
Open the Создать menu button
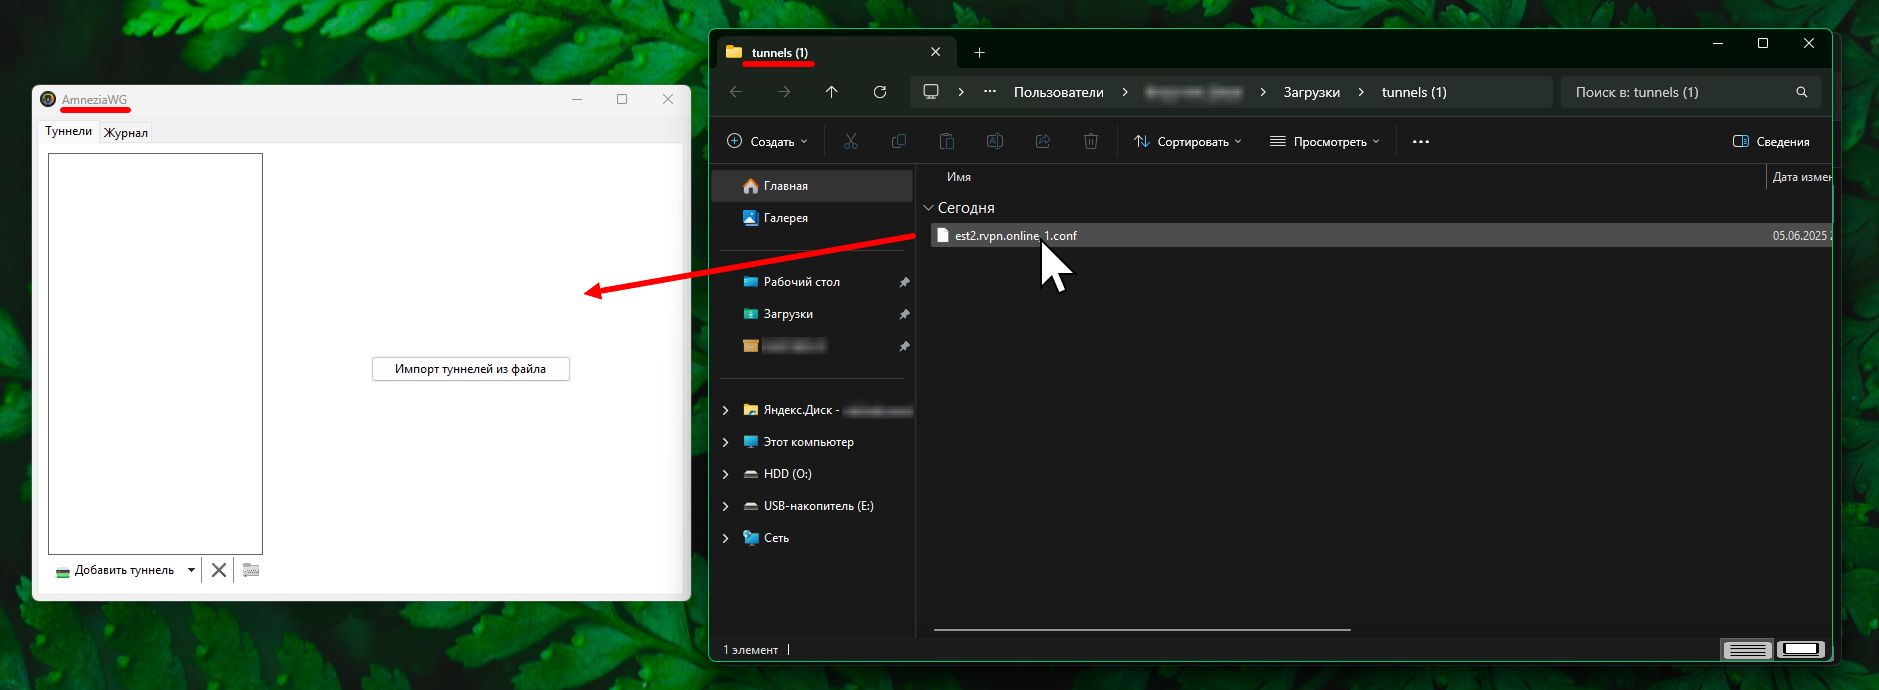(x=766, y=142)
